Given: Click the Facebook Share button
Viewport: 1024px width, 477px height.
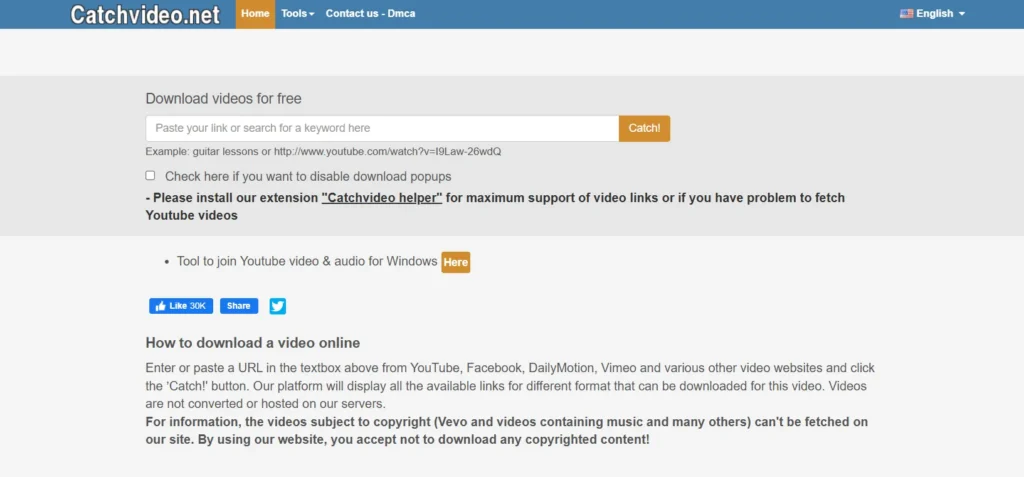Looking at the screenshot, I should [x=237, y=306].
